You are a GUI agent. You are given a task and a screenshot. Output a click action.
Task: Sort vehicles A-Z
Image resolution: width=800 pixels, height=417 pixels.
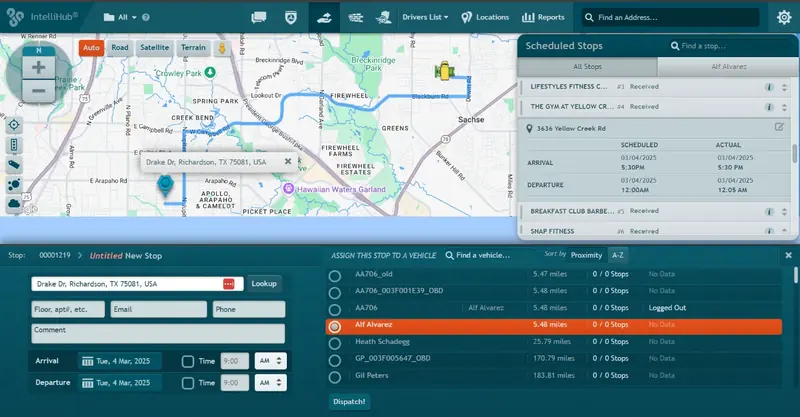coord(618,255)
